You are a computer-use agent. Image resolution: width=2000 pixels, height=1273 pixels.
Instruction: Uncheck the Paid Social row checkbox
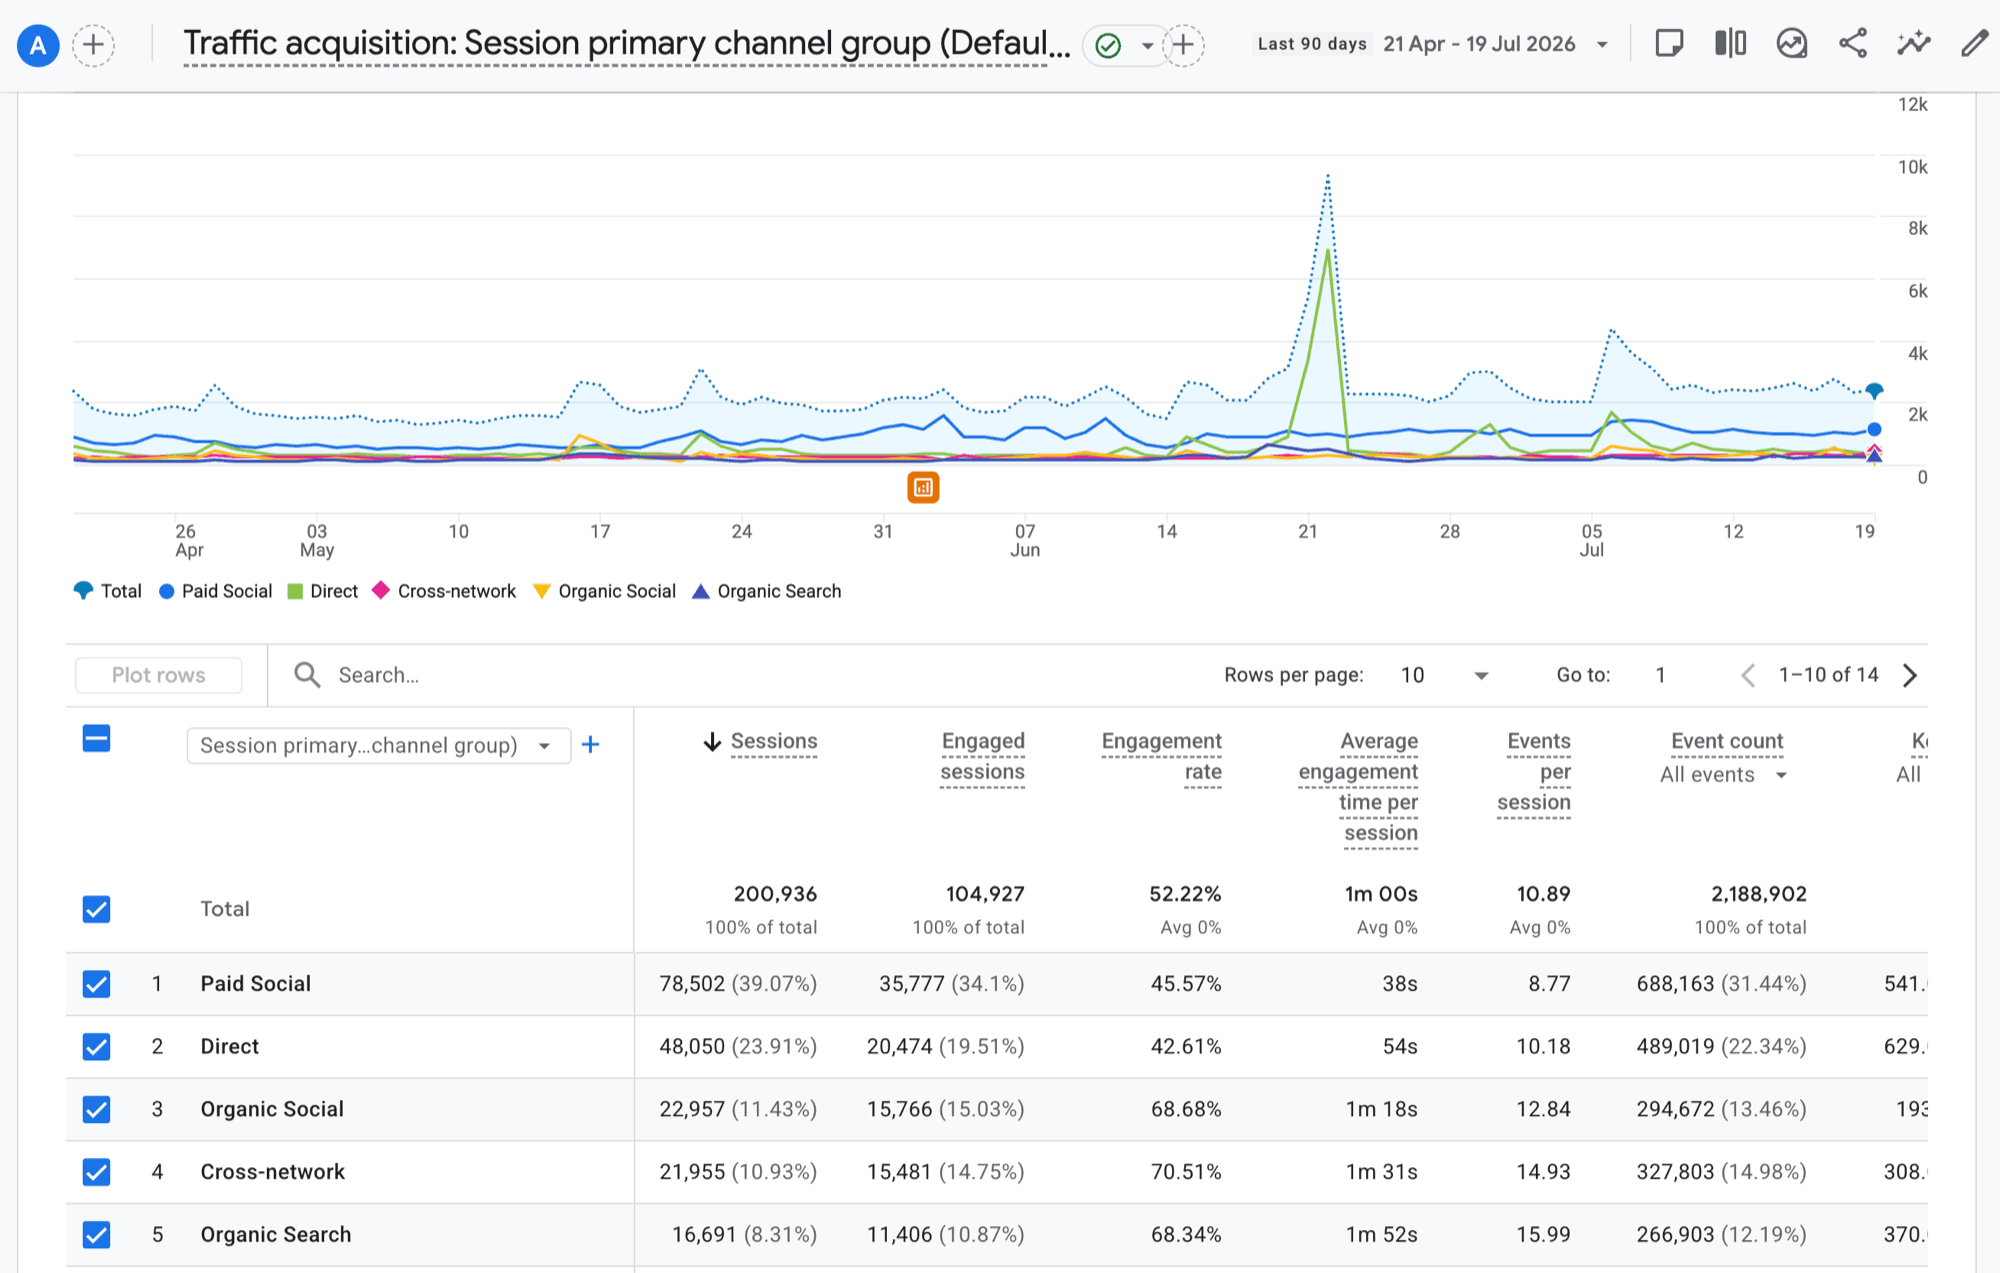(x=96, y=984)
